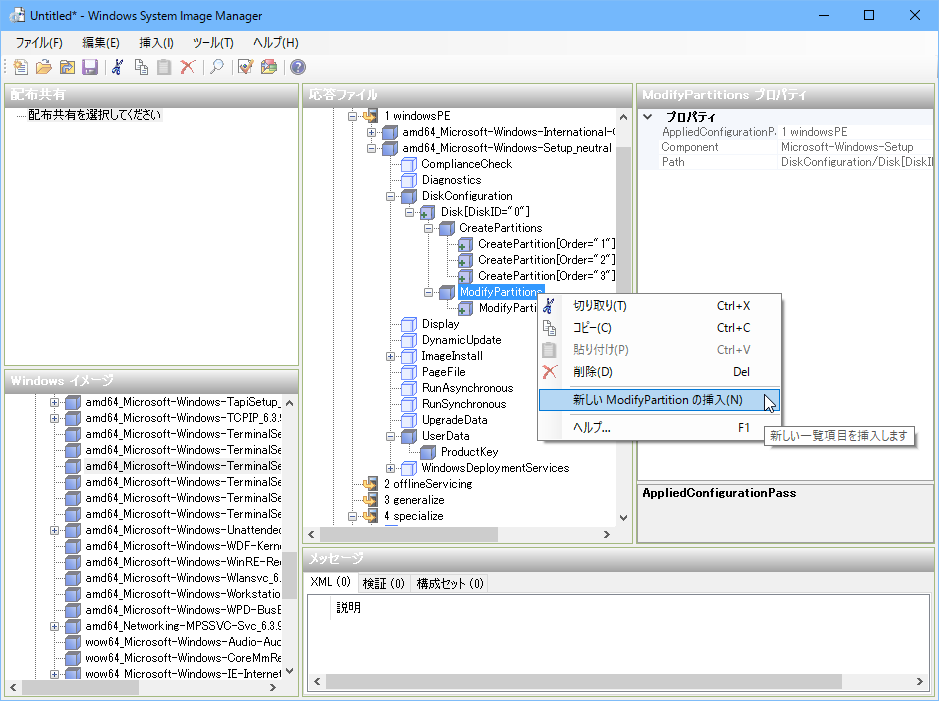This screenshot has height=701, width=939.
Task: Select CreatePartition[Order="2"] in the tree
Action: [546, 260]
